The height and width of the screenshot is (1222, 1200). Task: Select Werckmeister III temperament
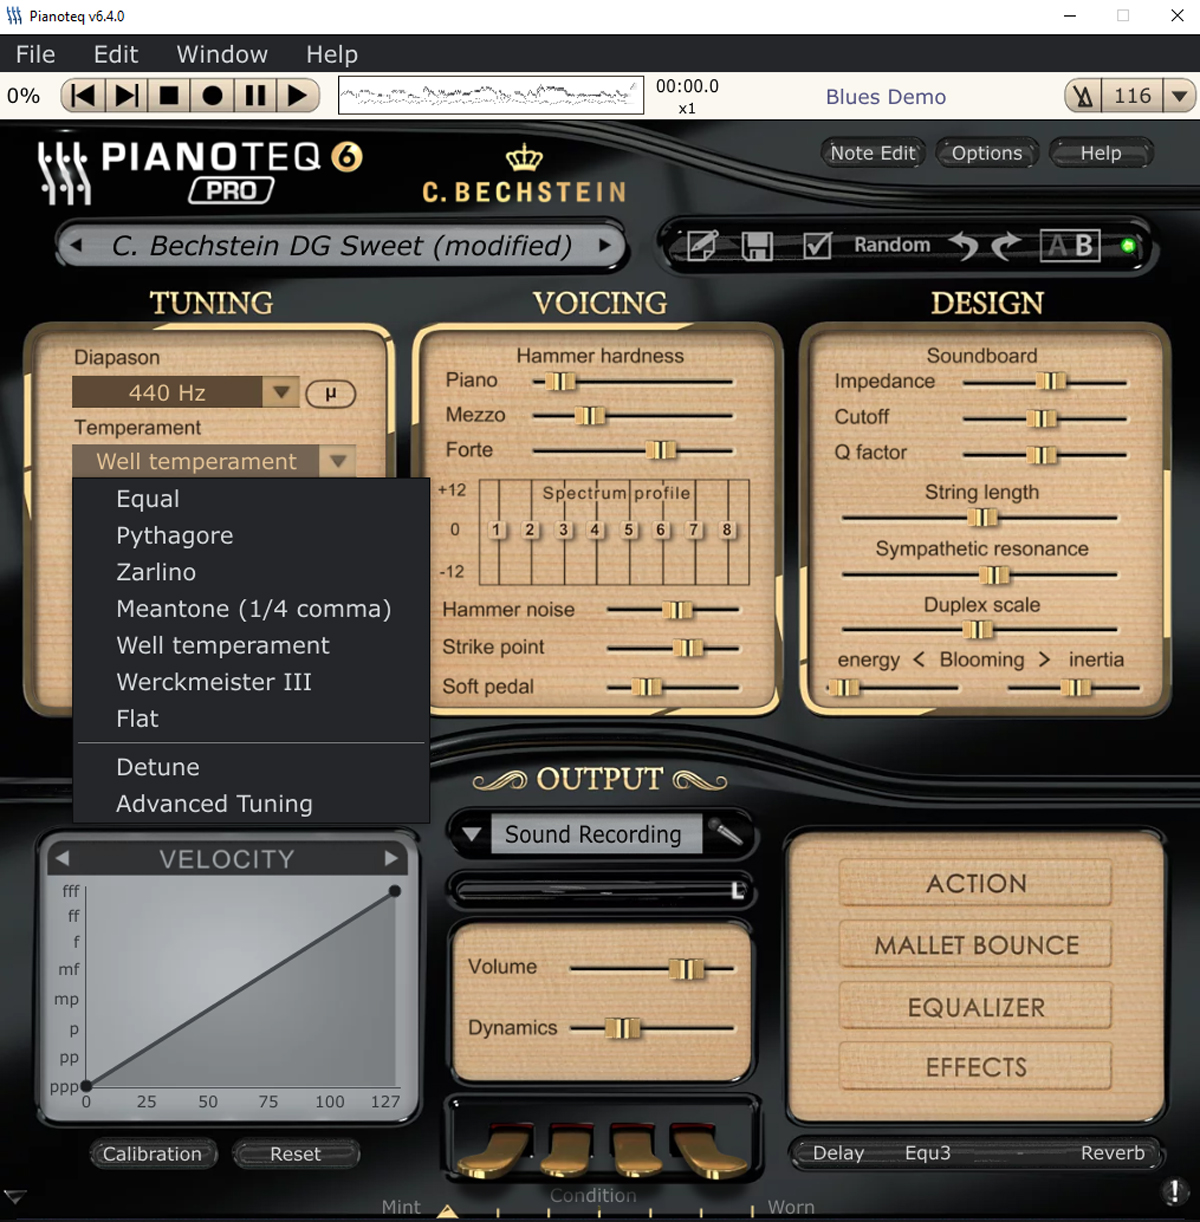pyautogui.click(x=252, y=682)
